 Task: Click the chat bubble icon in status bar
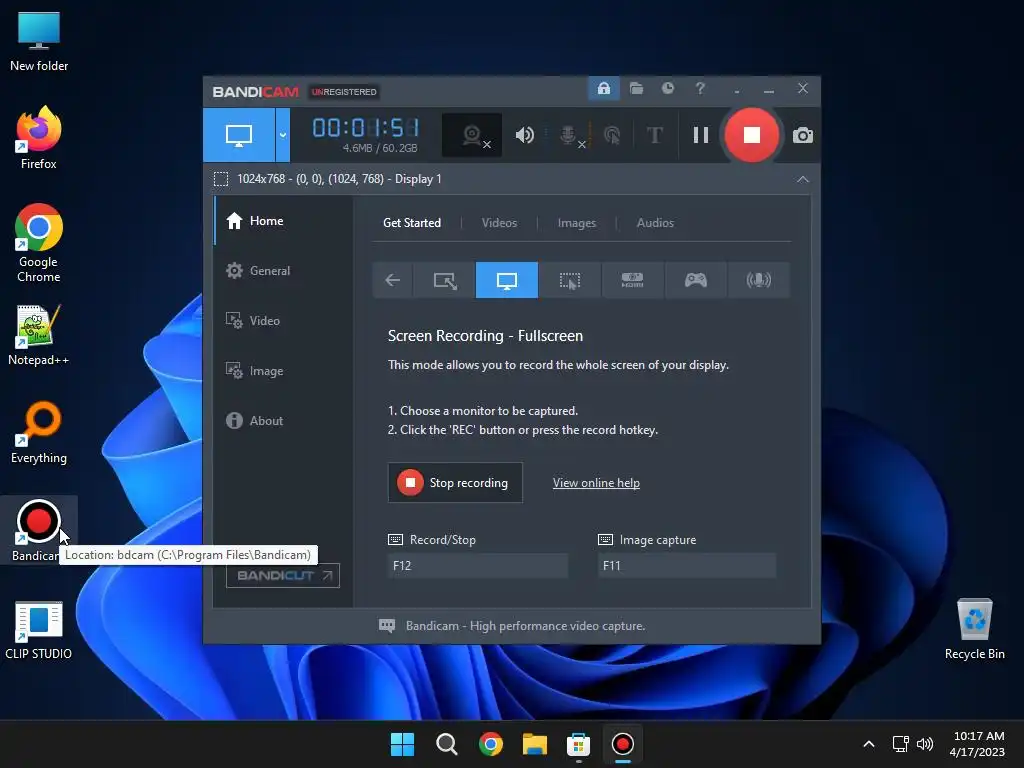tap(387, 626)
